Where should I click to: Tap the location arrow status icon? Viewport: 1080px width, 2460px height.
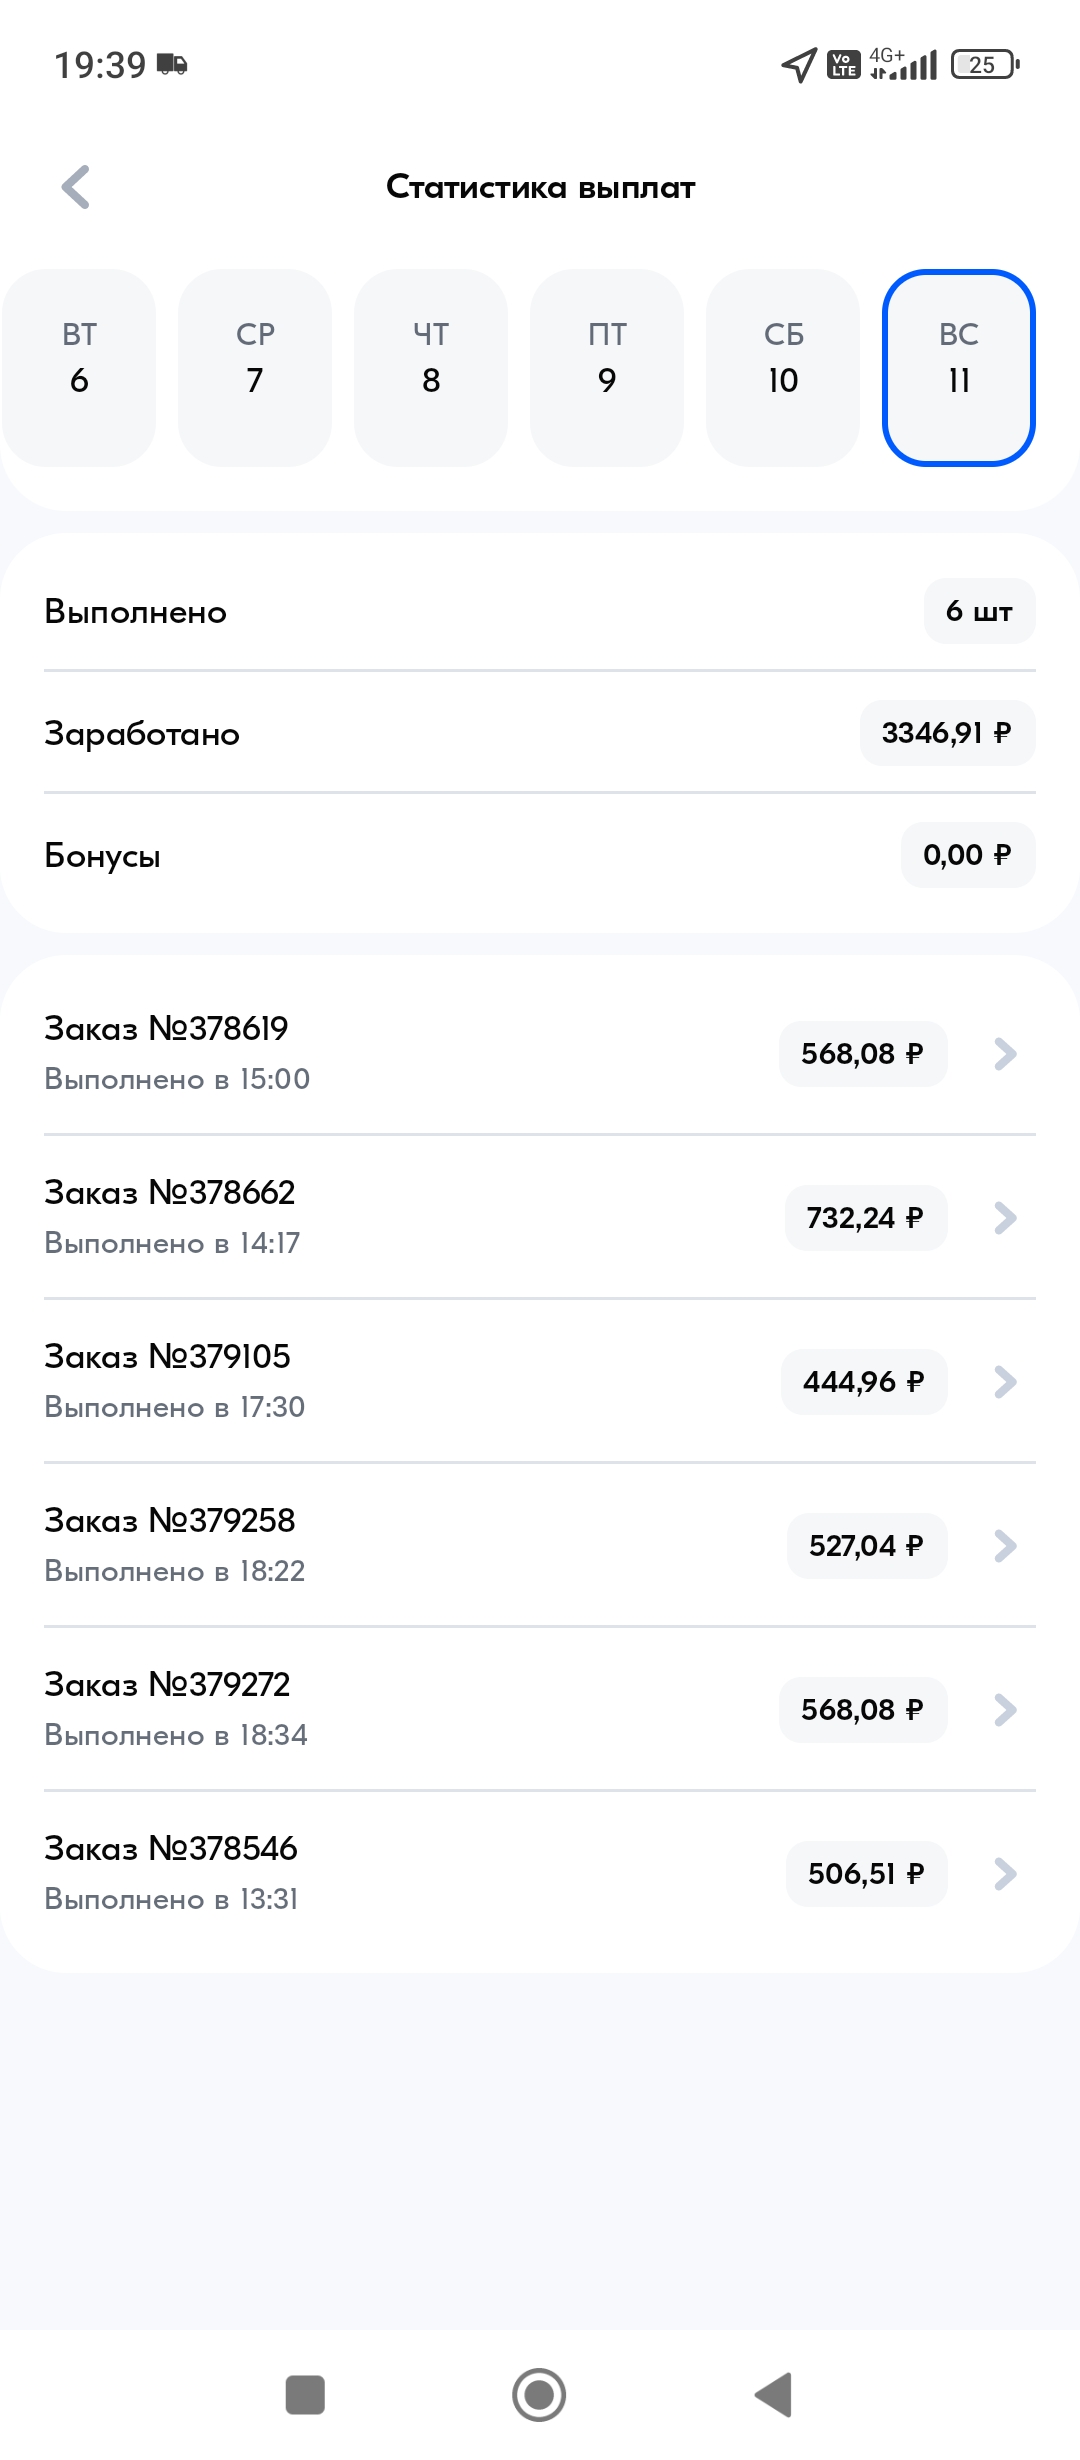point(798,66)
